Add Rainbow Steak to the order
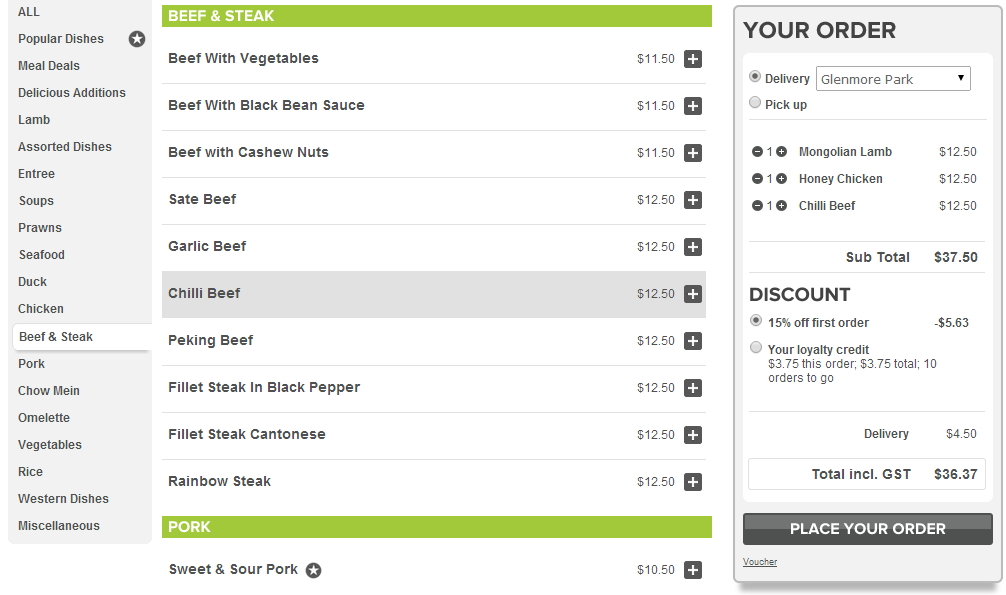This screenshot has width=1006, height=595. [693, 482]
